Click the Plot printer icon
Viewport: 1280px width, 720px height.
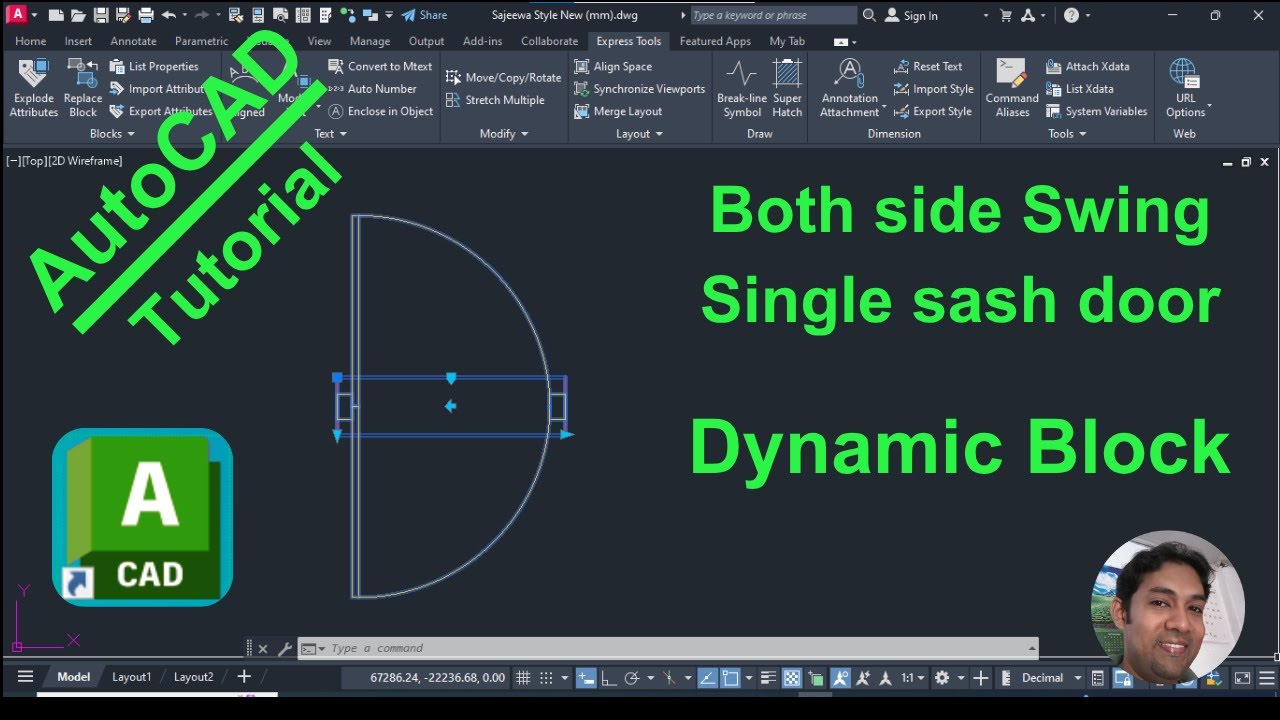point(146,15)
